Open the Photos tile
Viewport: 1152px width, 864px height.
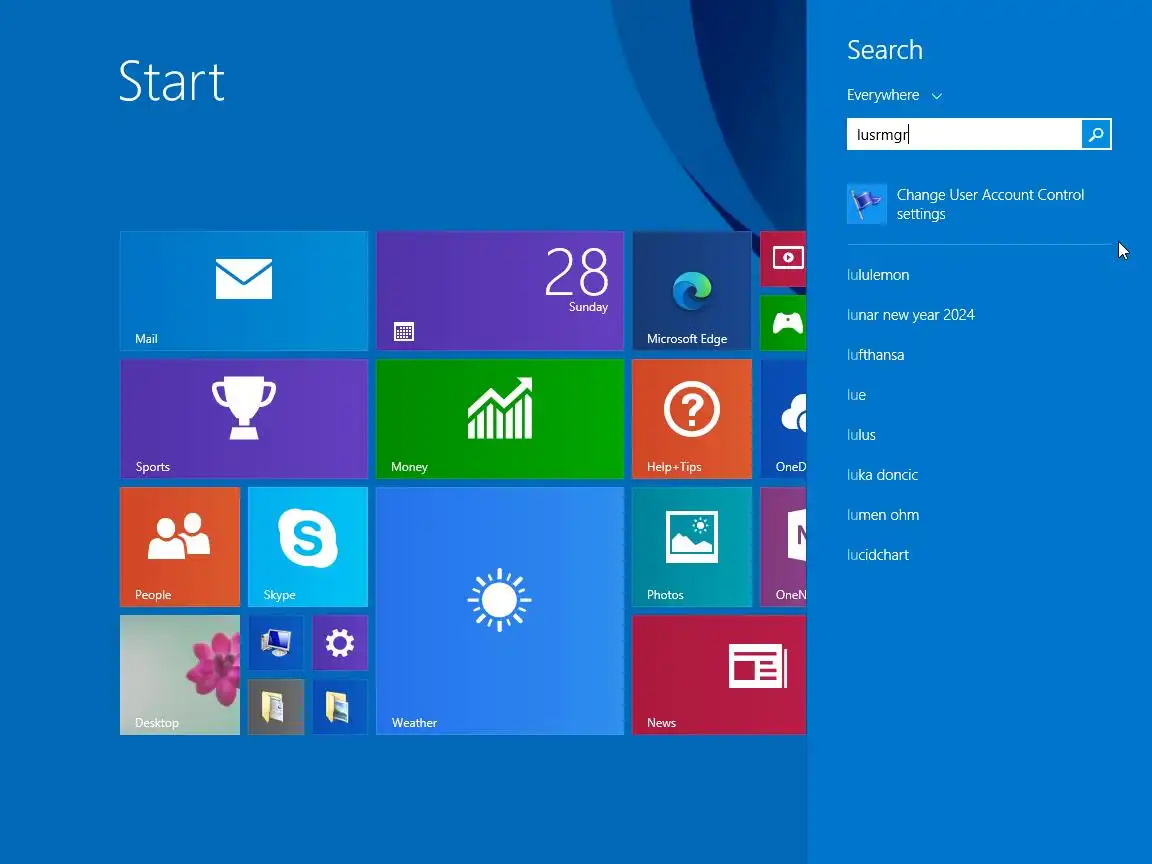pos(692,547)
